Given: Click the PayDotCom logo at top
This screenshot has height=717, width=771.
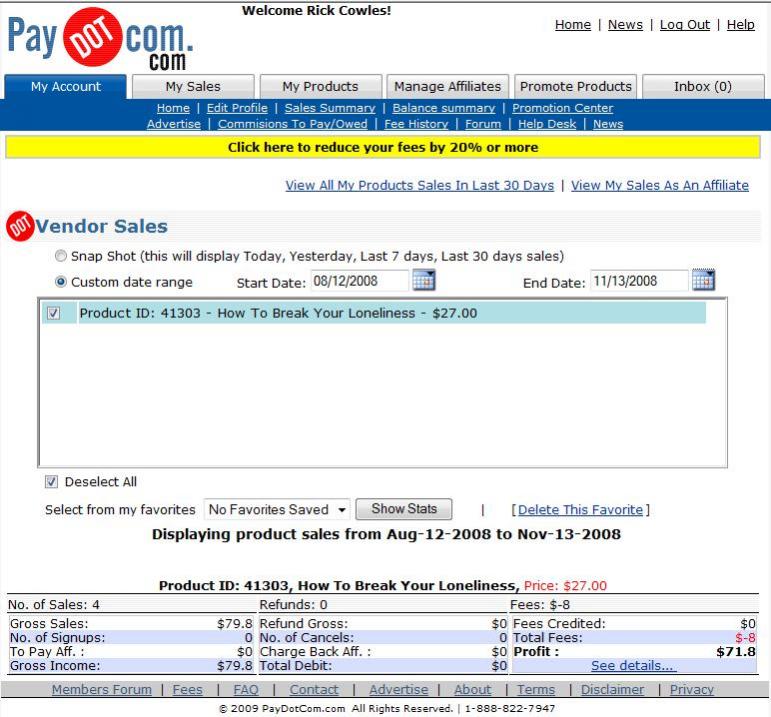Looking at the screenshot, I should 100,39.
